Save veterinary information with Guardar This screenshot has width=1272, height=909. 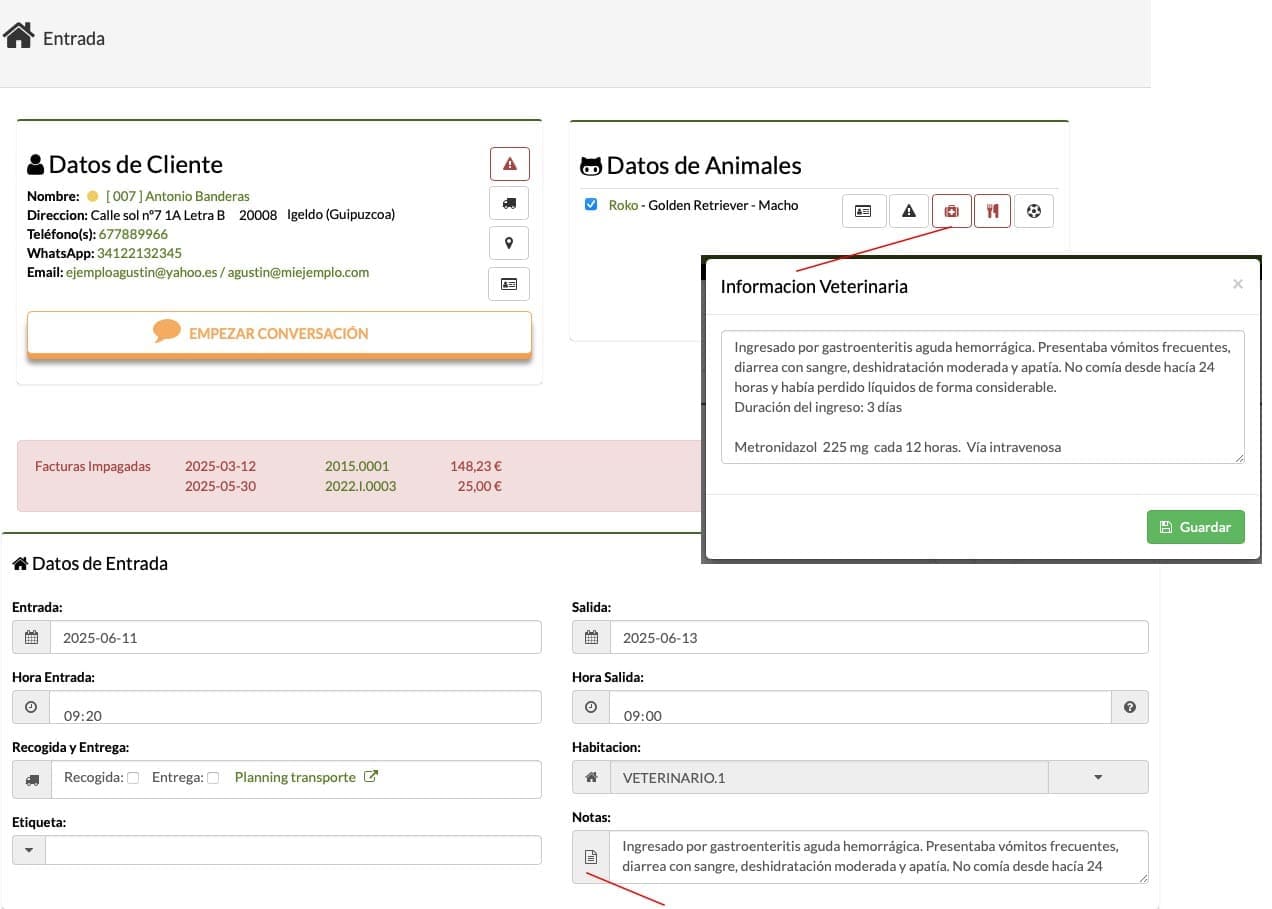click(1195, 527)
